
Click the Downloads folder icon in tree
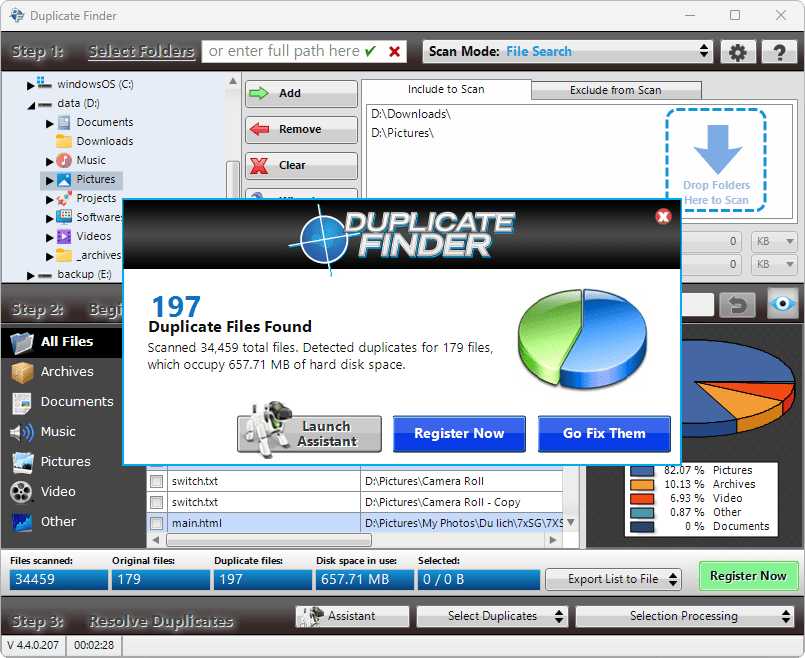64,141
